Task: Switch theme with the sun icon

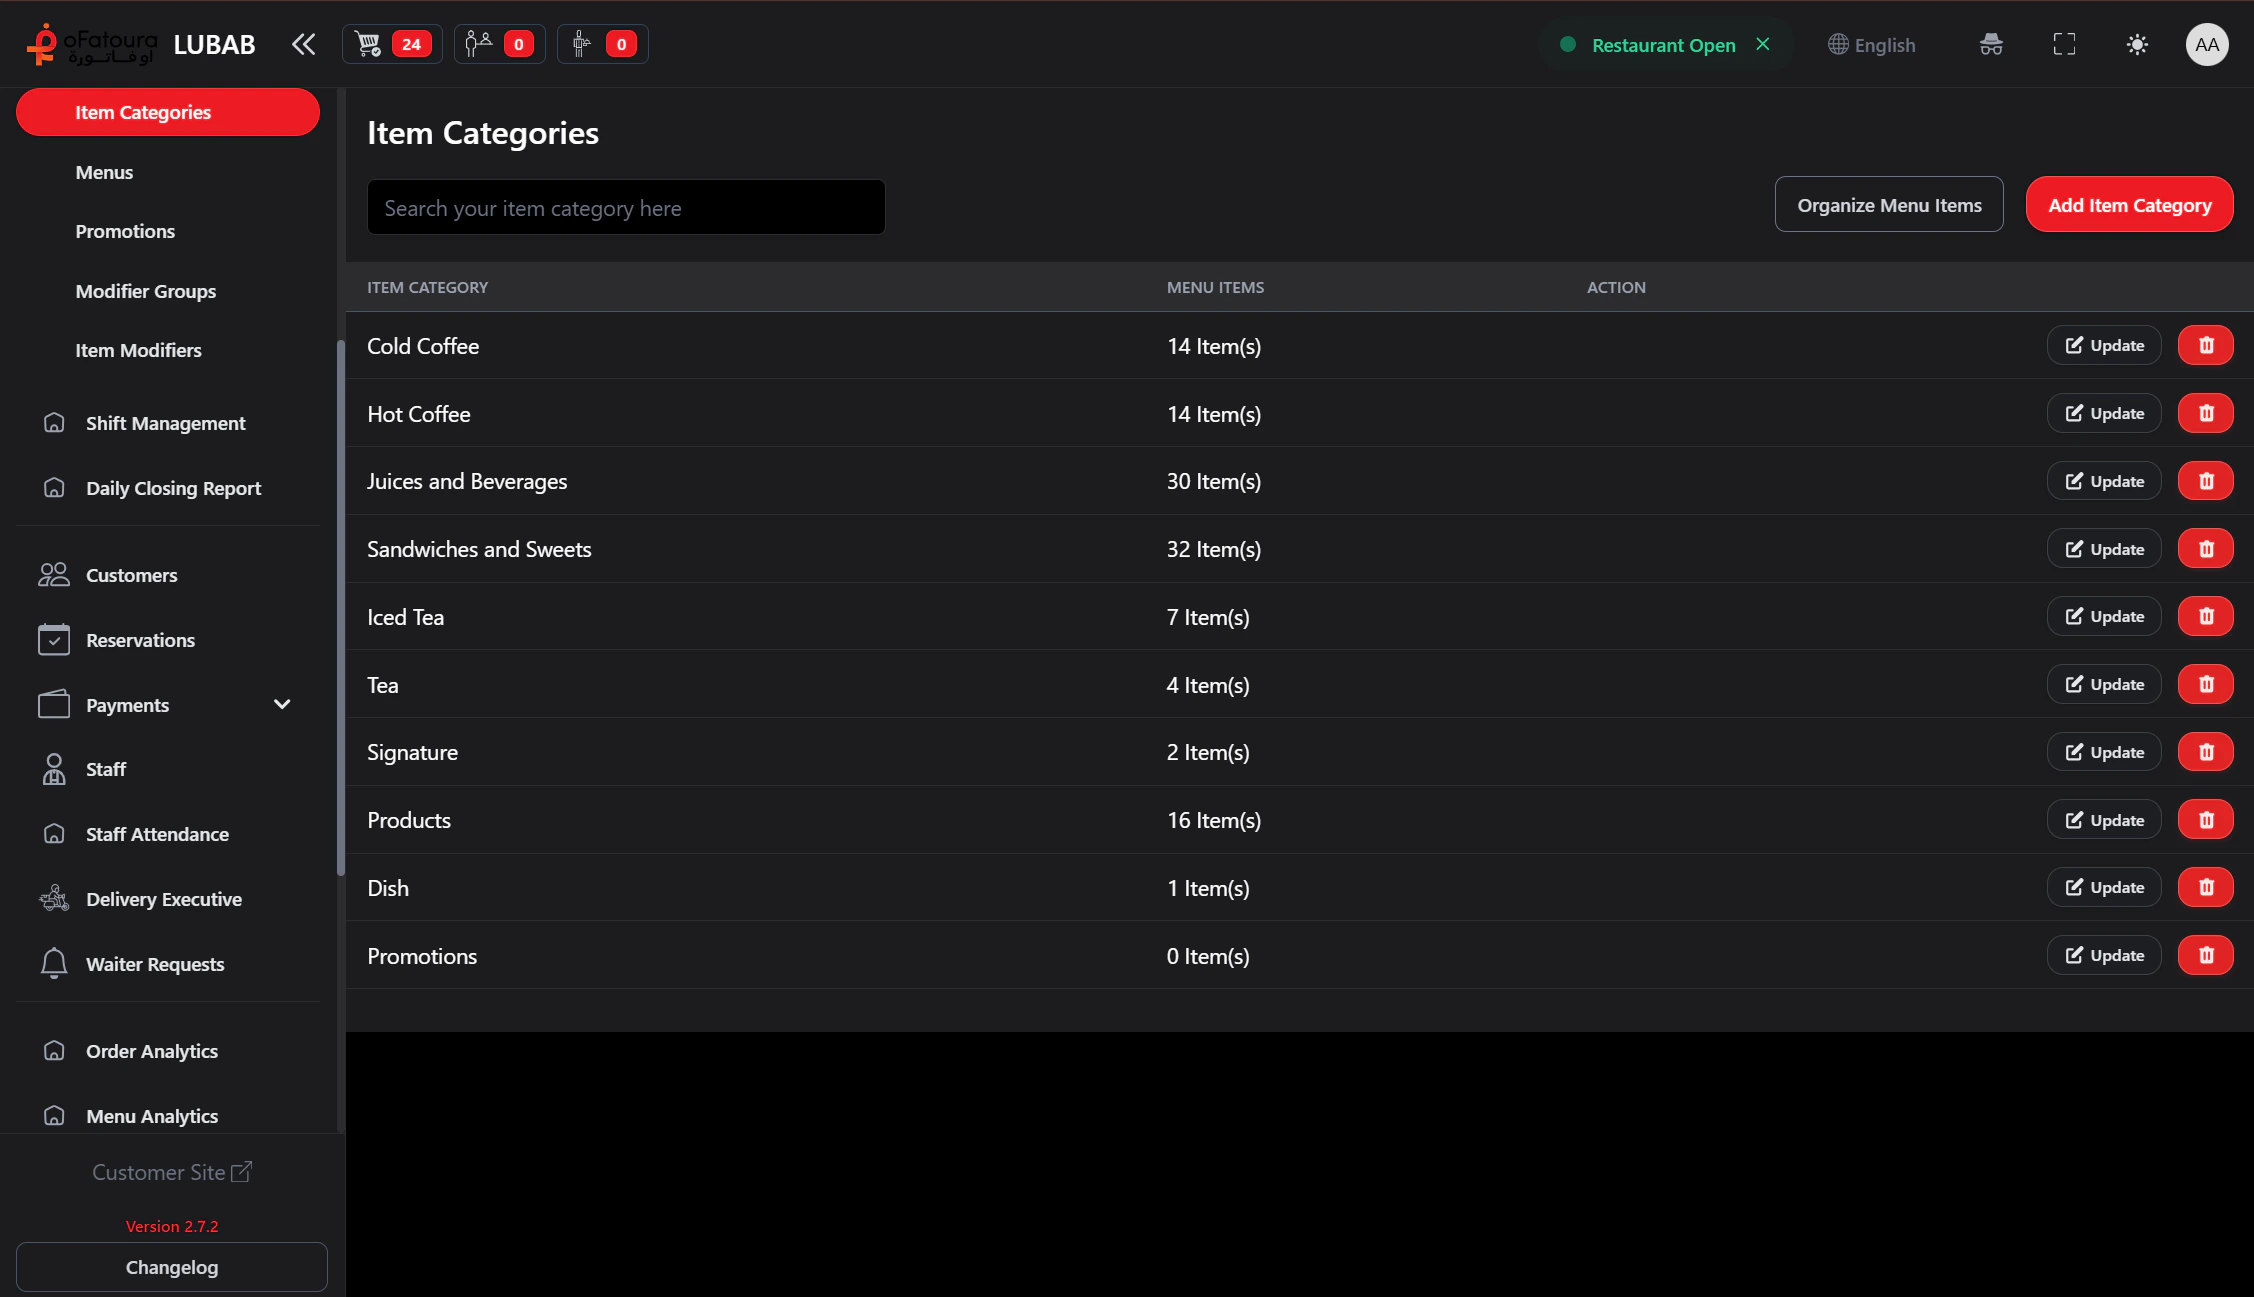Action: (x=2137, y=44)
